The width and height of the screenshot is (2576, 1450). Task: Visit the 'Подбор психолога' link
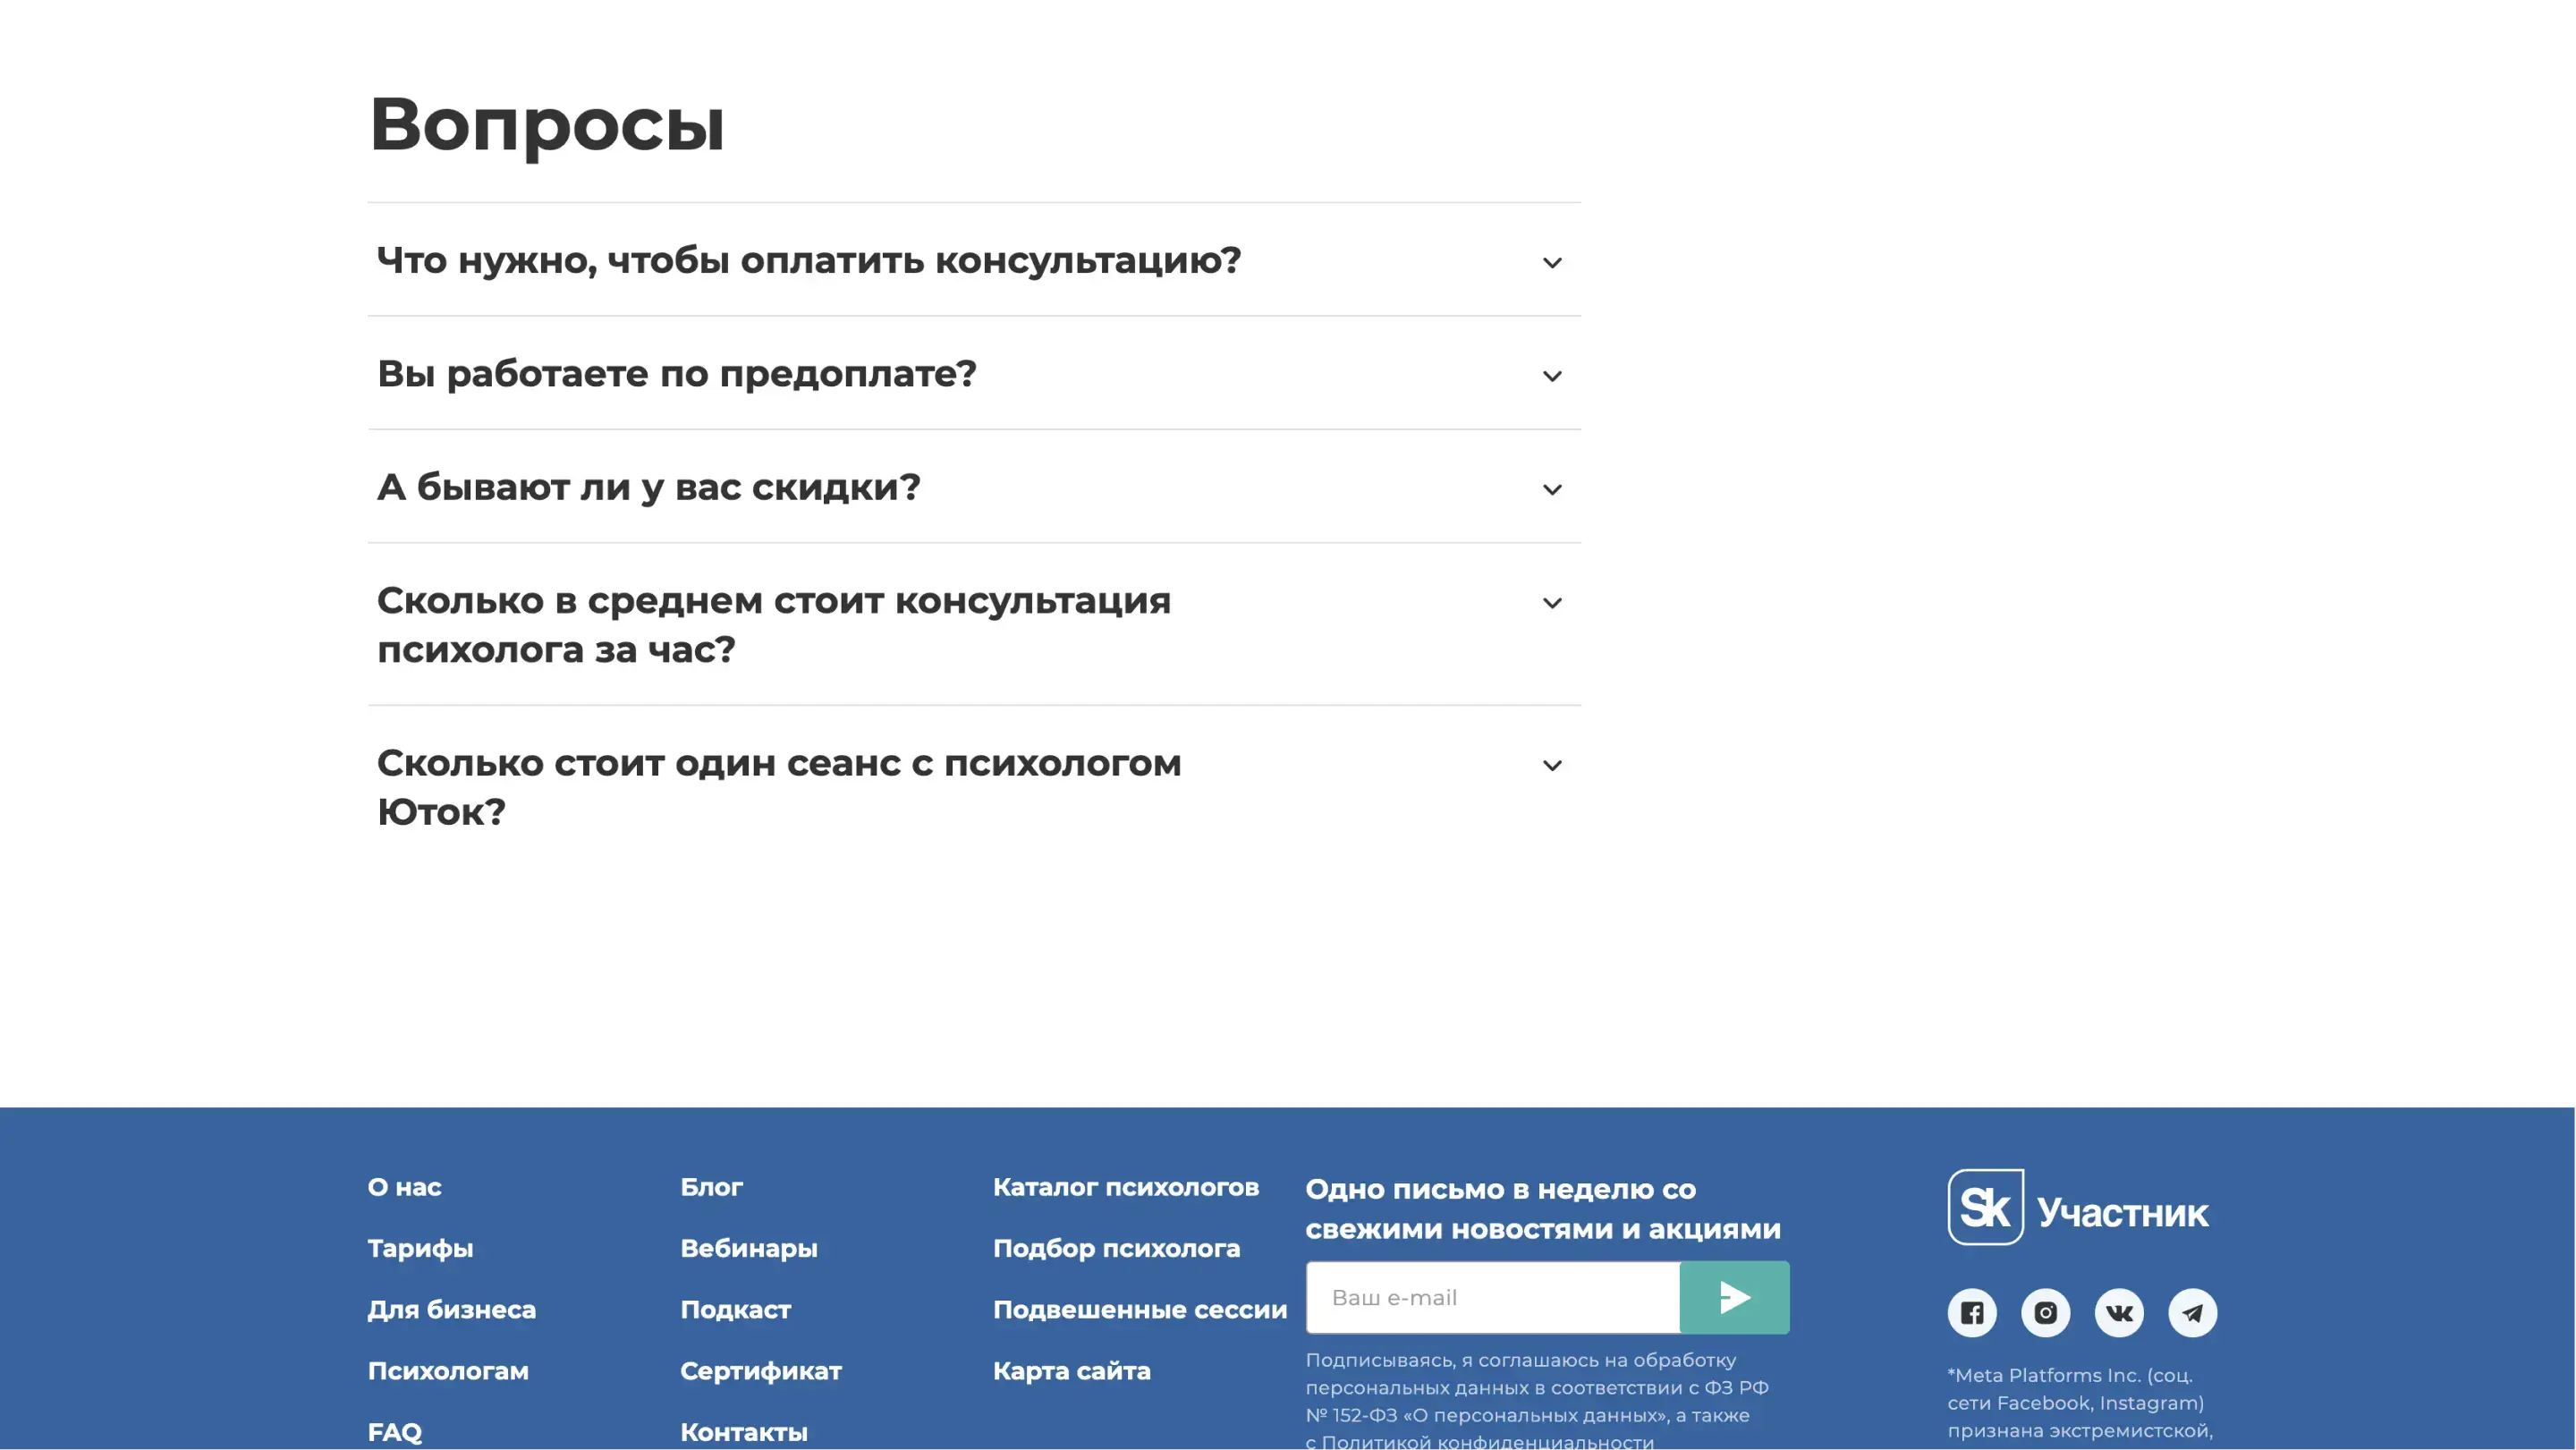[1116, 1248]
